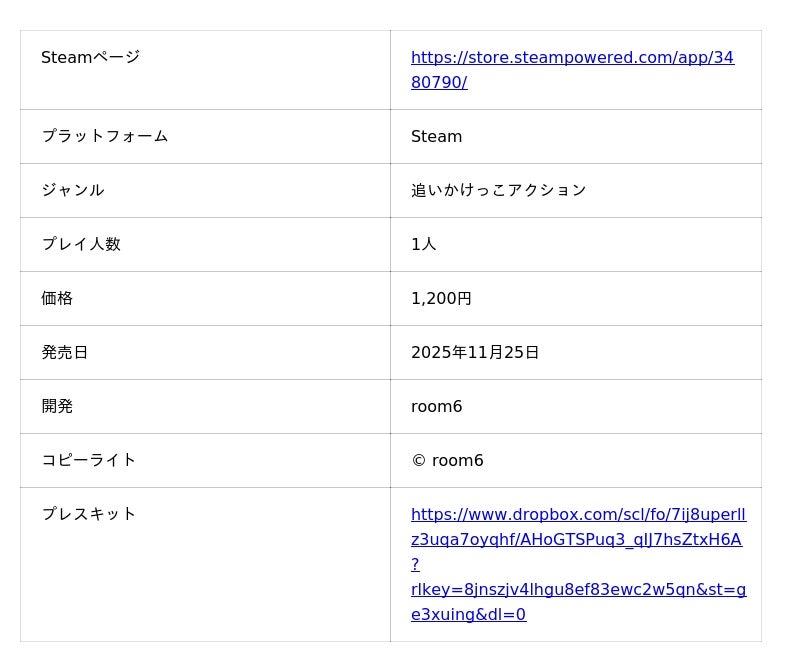Click the 'Steamページ' label cell
The width and height of the screenshot is (800, 672).
click(90, 58)
